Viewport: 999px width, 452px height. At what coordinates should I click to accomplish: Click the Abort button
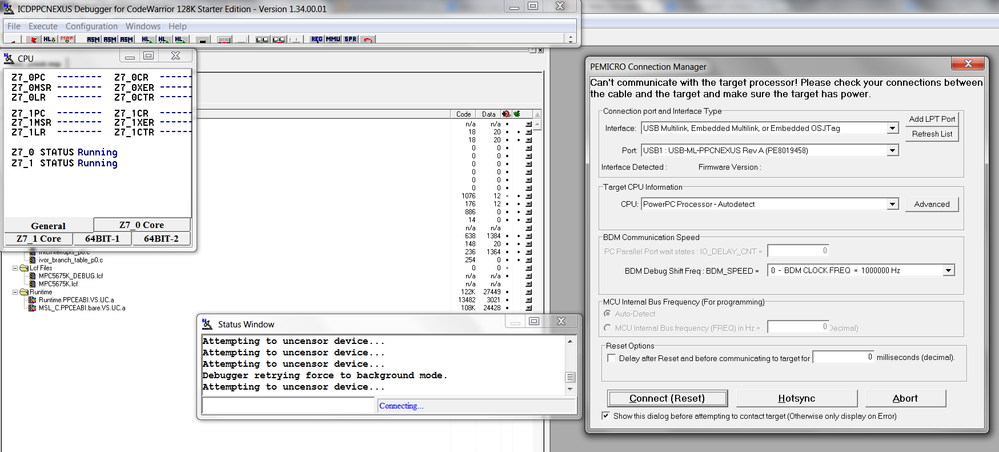(x=905, y=398)
